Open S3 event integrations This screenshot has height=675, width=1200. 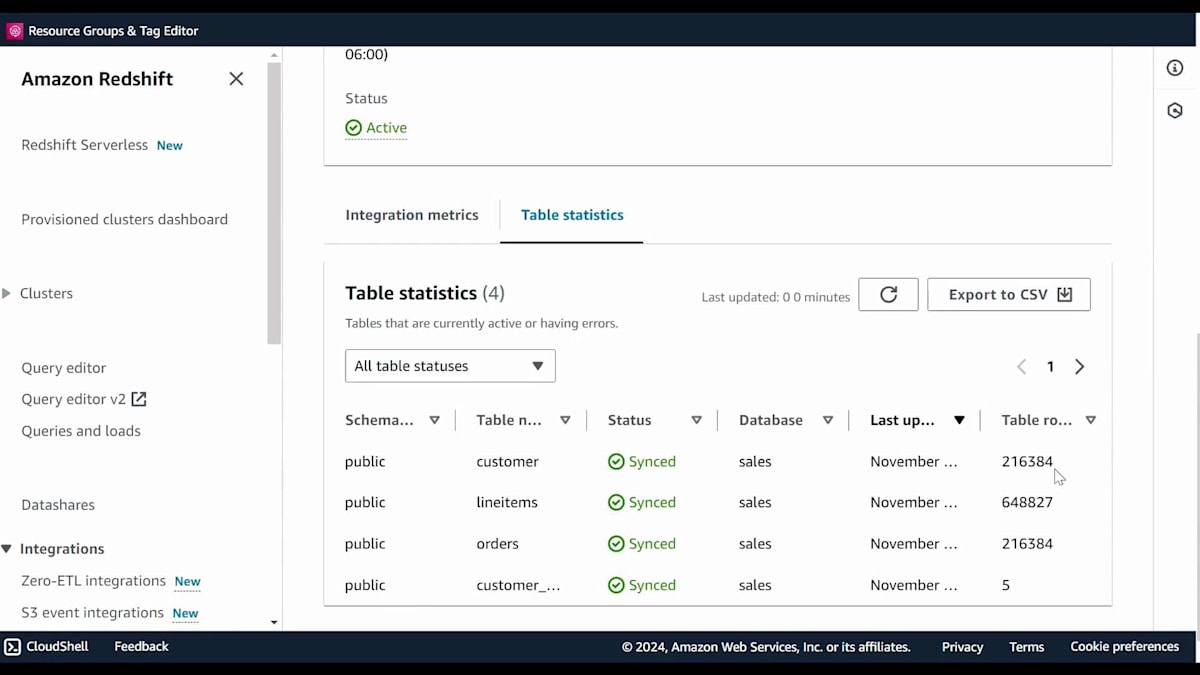(x=92, y=613)
